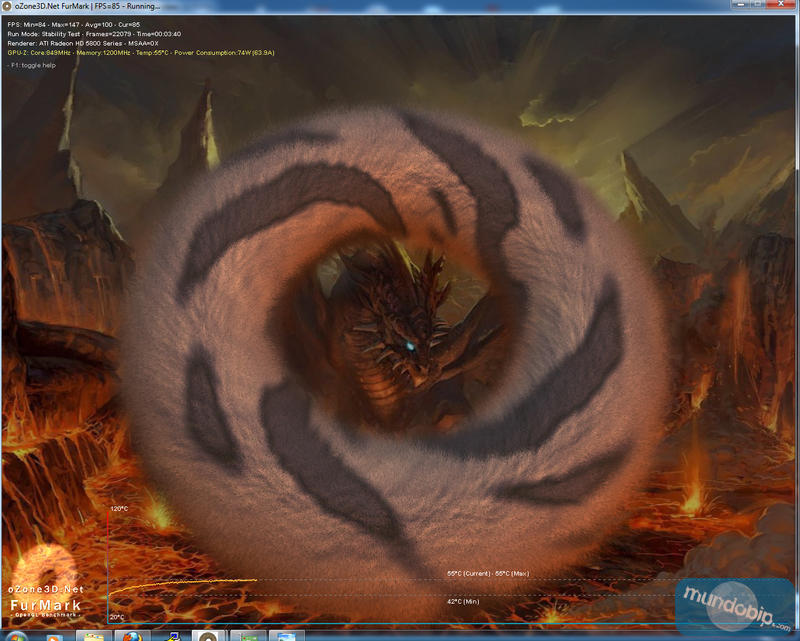Click the FurMark window title text
The width and height of the screenshot is (800, 641).
click(x=87, y=6)
